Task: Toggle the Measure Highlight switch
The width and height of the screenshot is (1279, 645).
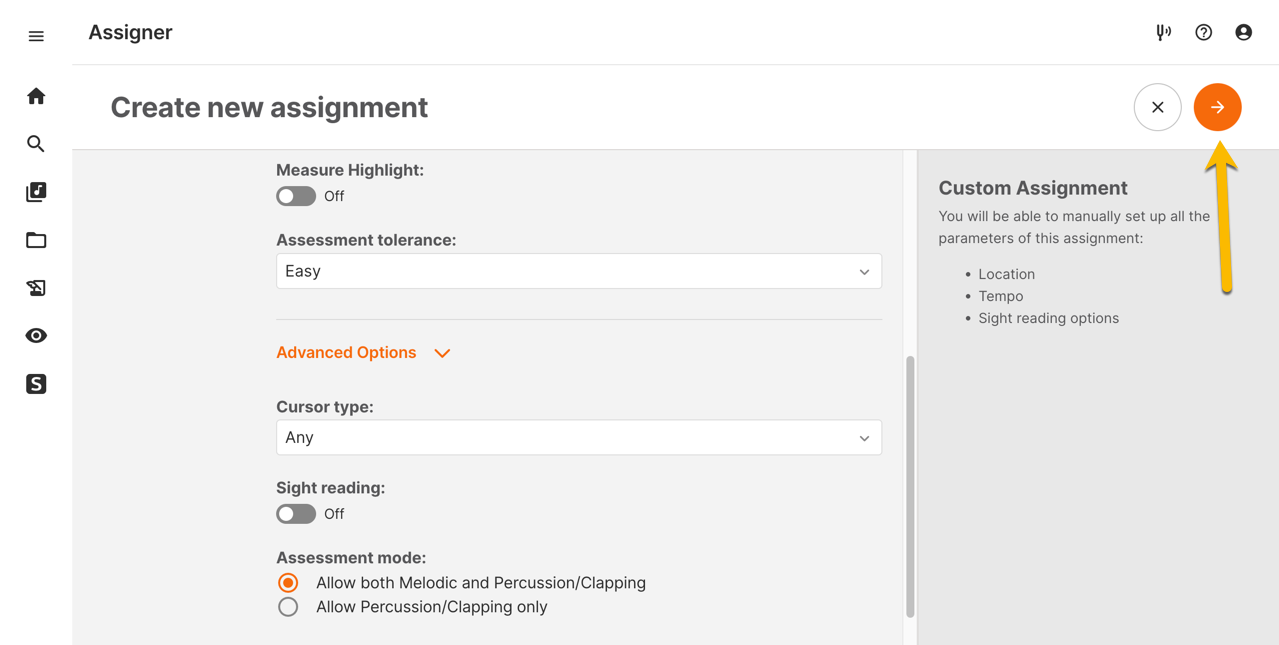Action: (x=296, y=196)
